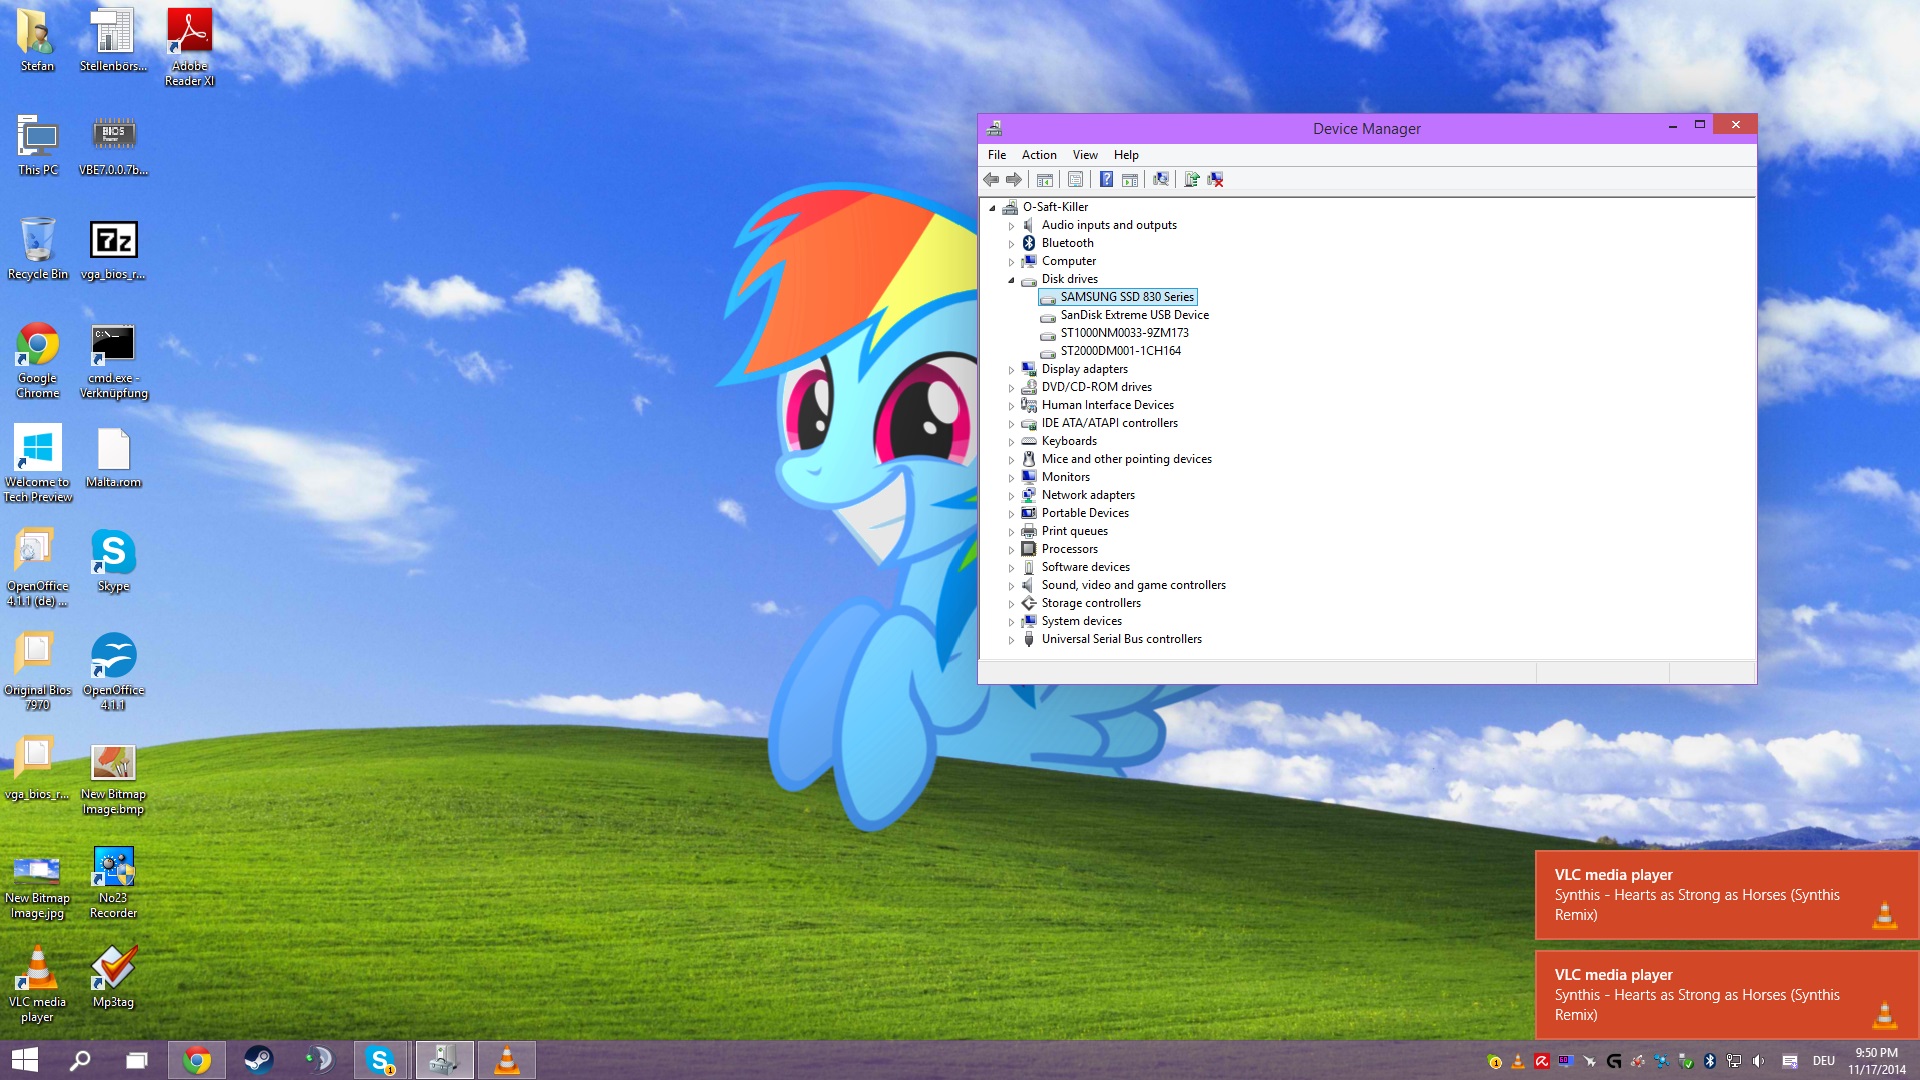
Task: Select the Mice and other pointing devices label
Action: pos(1126,459)
